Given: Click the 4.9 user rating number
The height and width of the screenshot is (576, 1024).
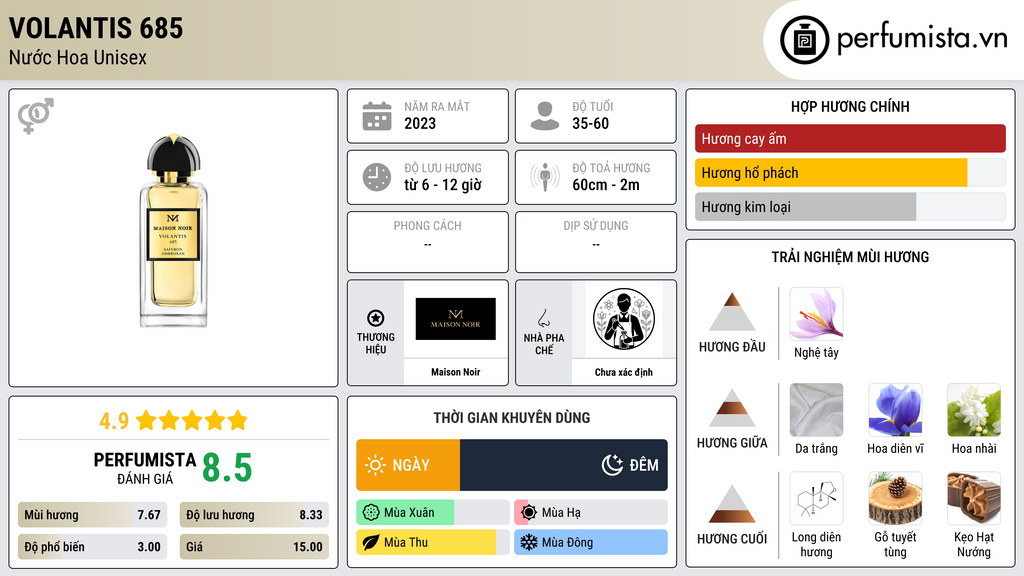Looking at the screenshot, I should 114,421.
